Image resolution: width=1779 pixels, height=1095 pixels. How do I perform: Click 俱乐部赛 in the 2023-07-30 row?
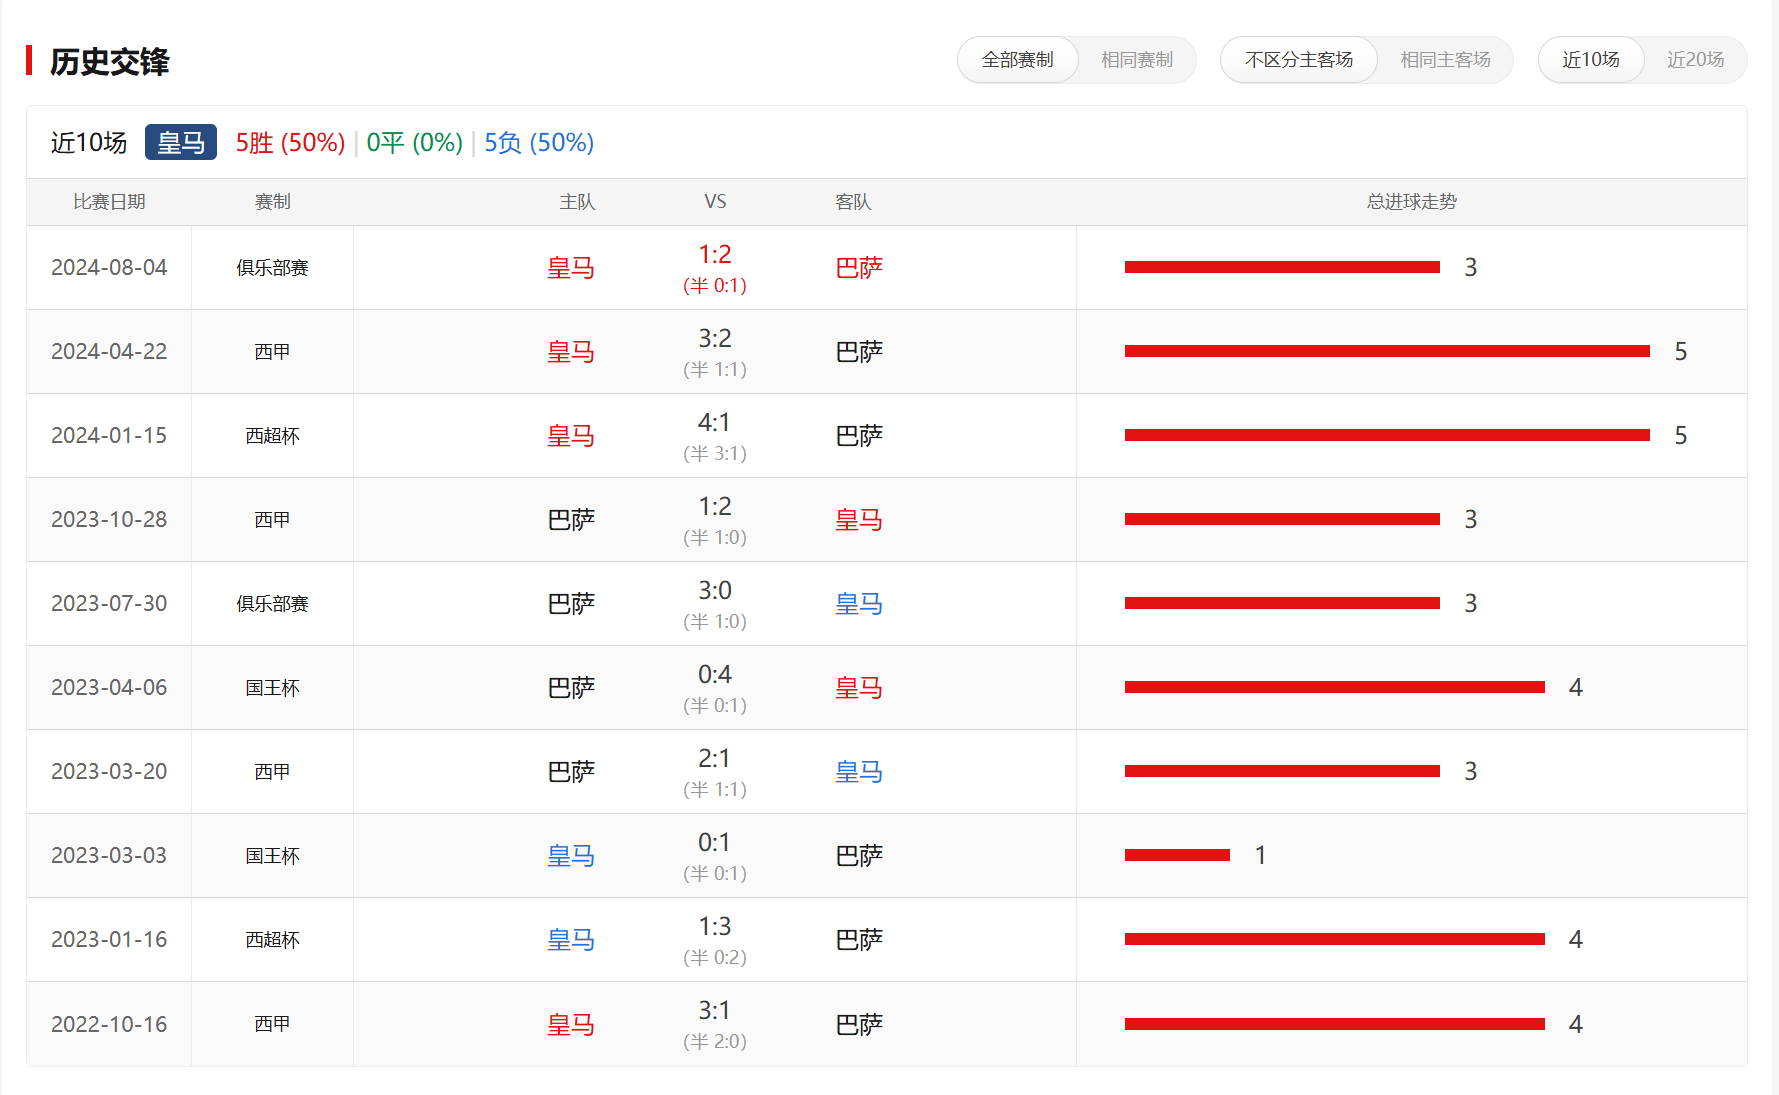[272, 604]
